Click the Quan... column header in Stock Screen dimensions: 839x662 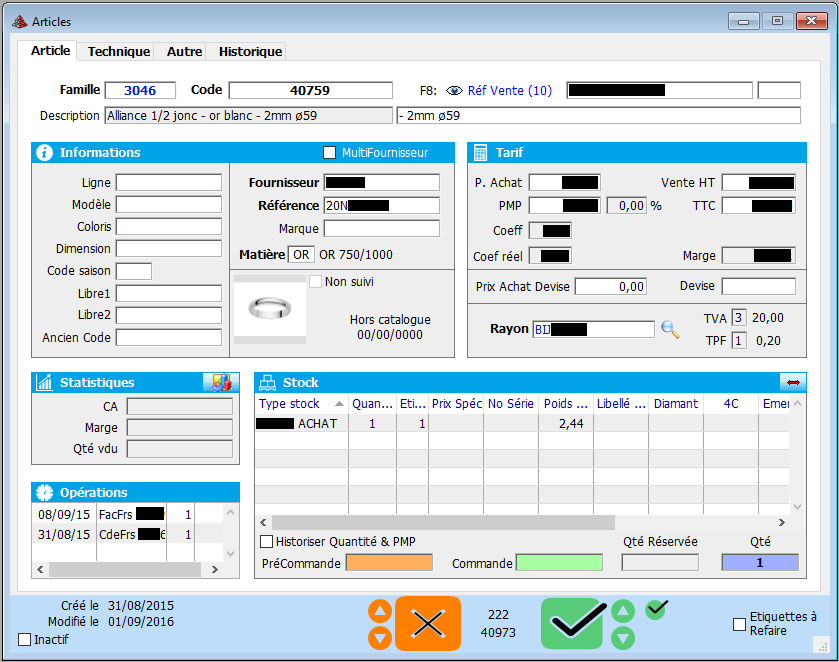(372, 404)
